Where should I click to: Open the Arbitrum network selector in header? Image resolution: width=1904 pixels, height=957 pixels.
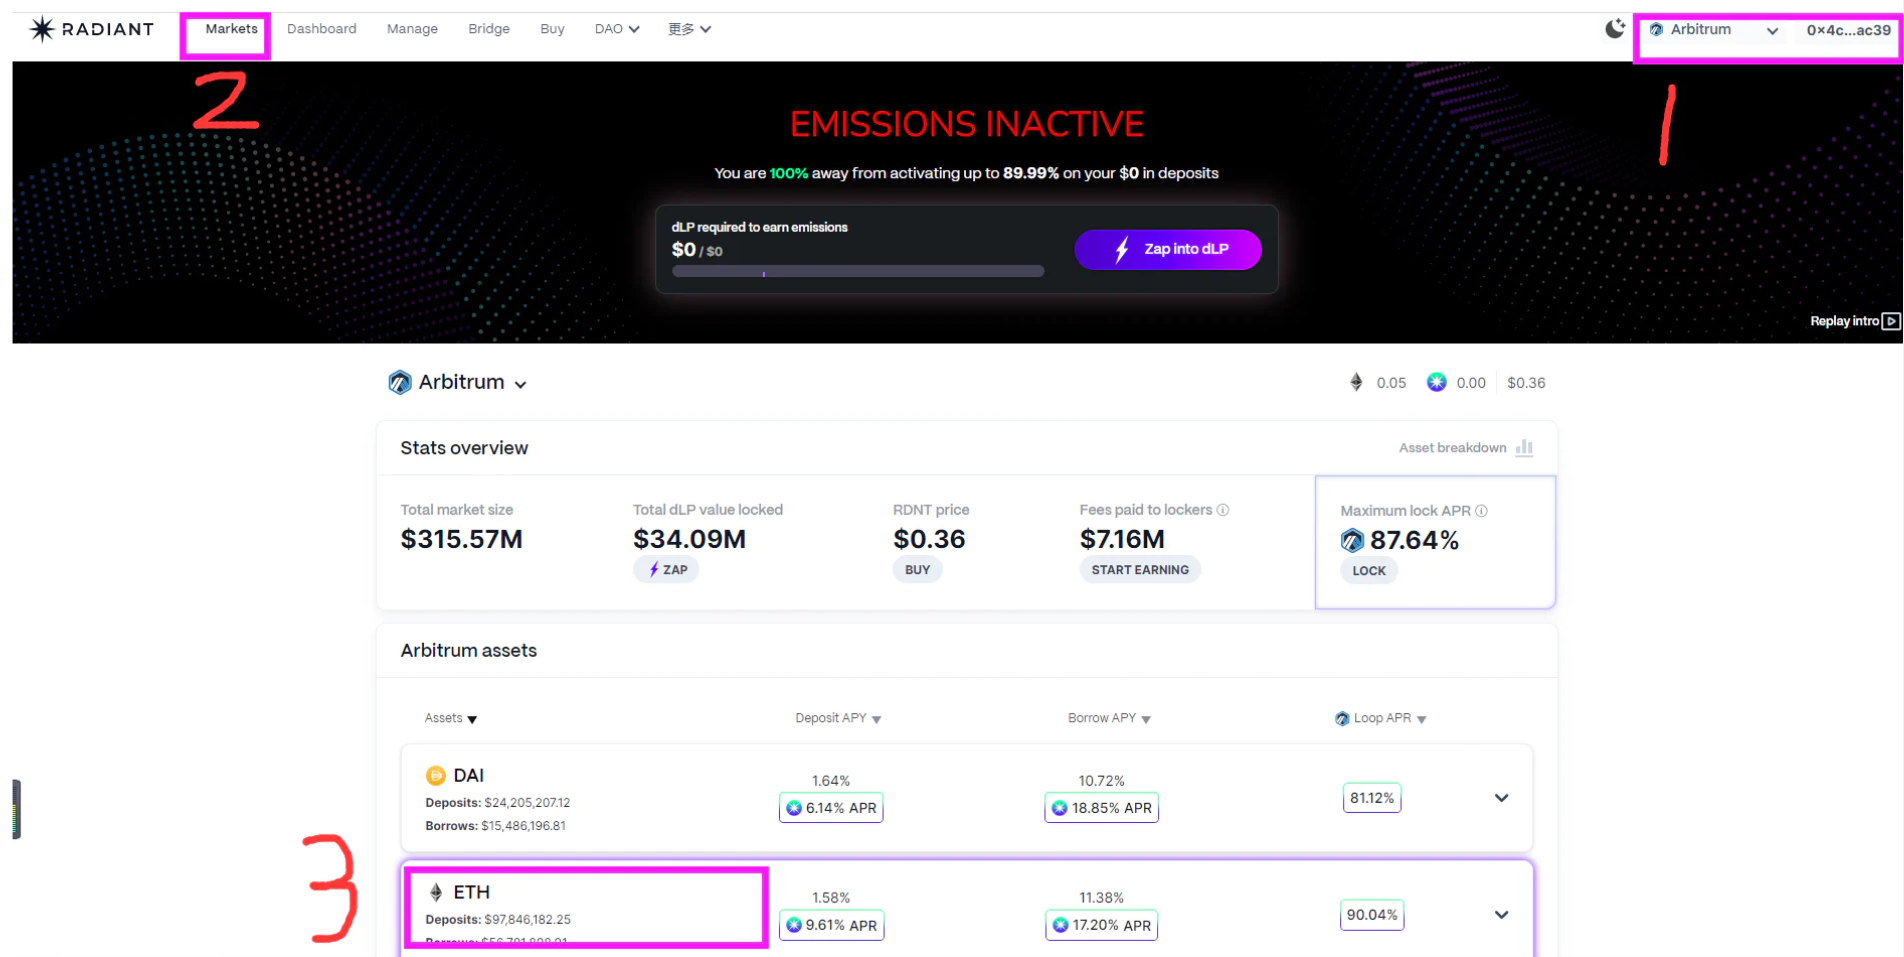pos(1714,30)
